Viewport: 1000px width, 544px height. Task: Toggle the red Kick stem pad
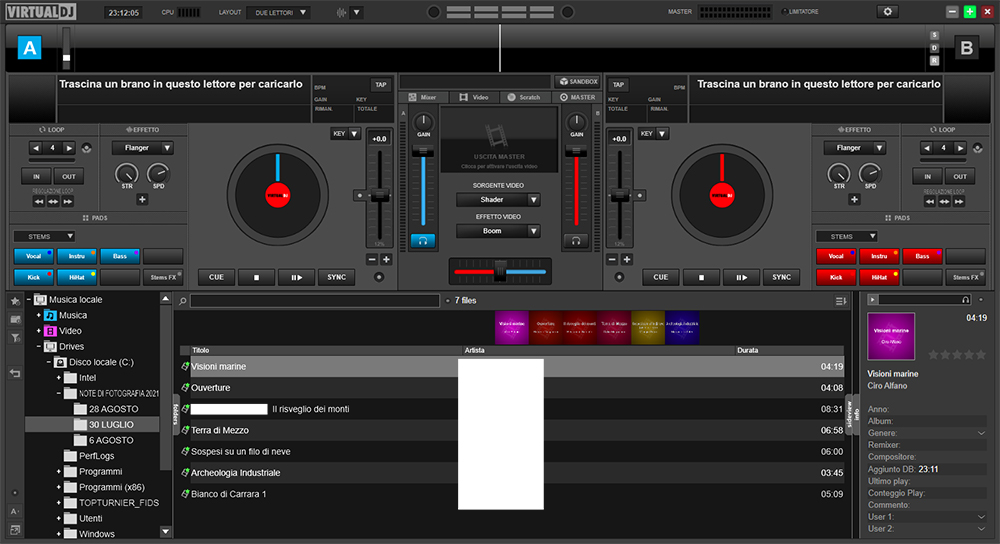tap(836, 277)
